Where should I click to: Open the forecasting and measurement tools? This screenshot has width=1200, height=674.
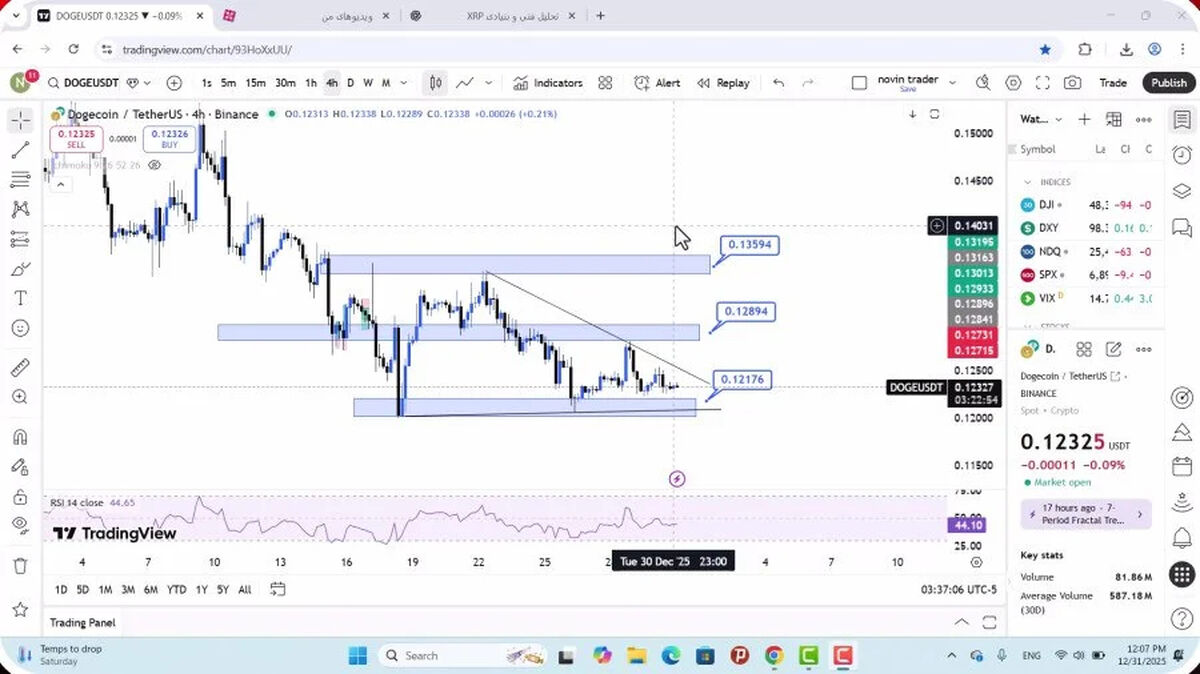point(20,239)
